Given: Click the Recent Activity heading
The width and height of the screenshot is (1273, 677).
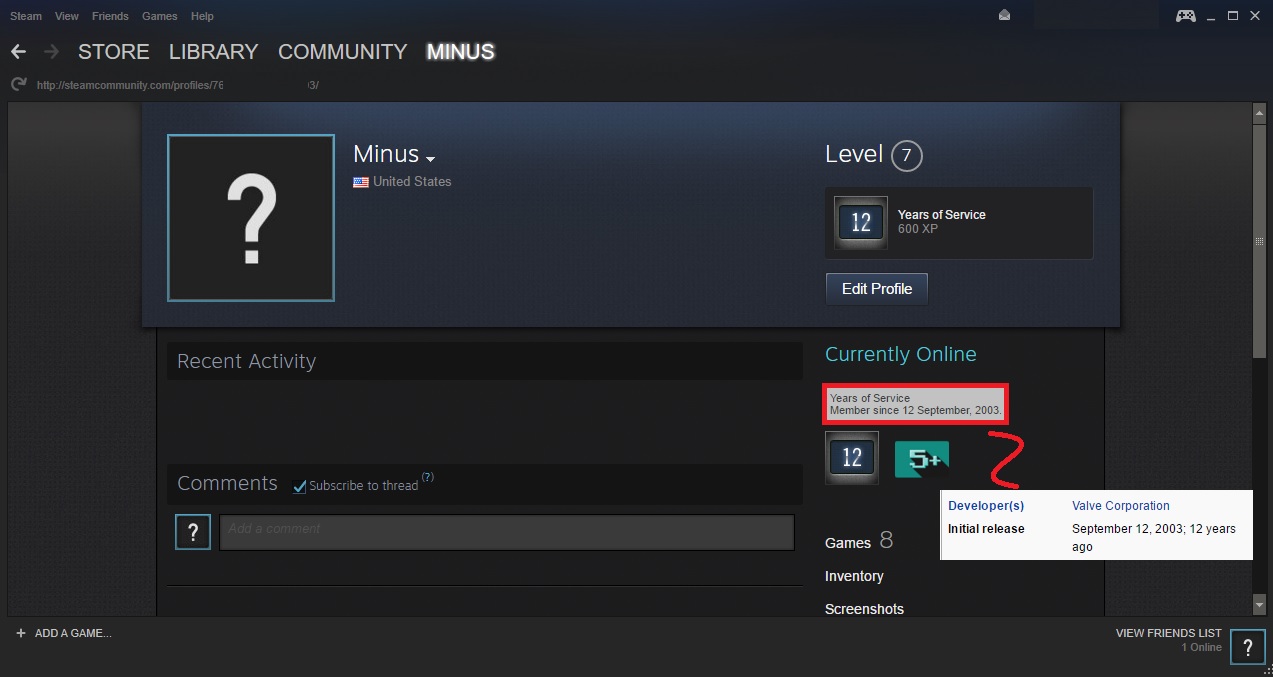Looking at the screenshot, I should coord(246,362).
